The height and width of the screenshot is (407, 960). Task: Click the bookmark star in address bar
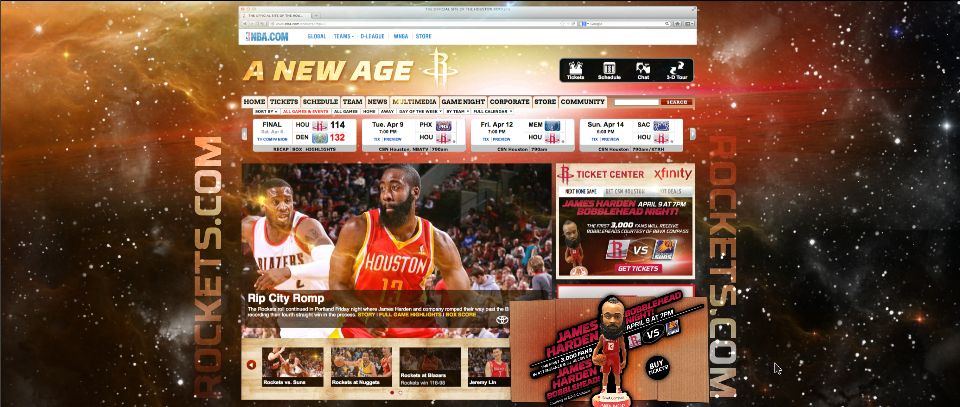562,23
